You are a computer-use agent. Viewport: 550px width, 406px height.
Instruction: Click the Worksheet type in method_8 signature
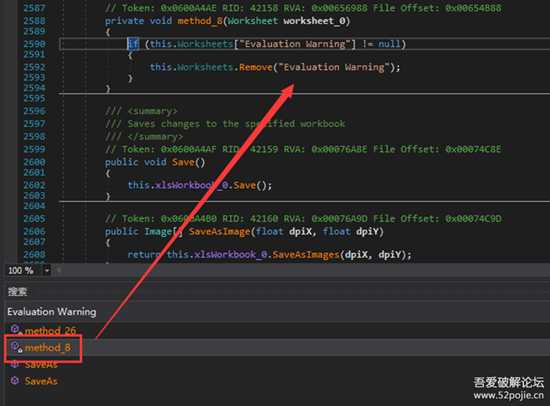tap(253, 21)
